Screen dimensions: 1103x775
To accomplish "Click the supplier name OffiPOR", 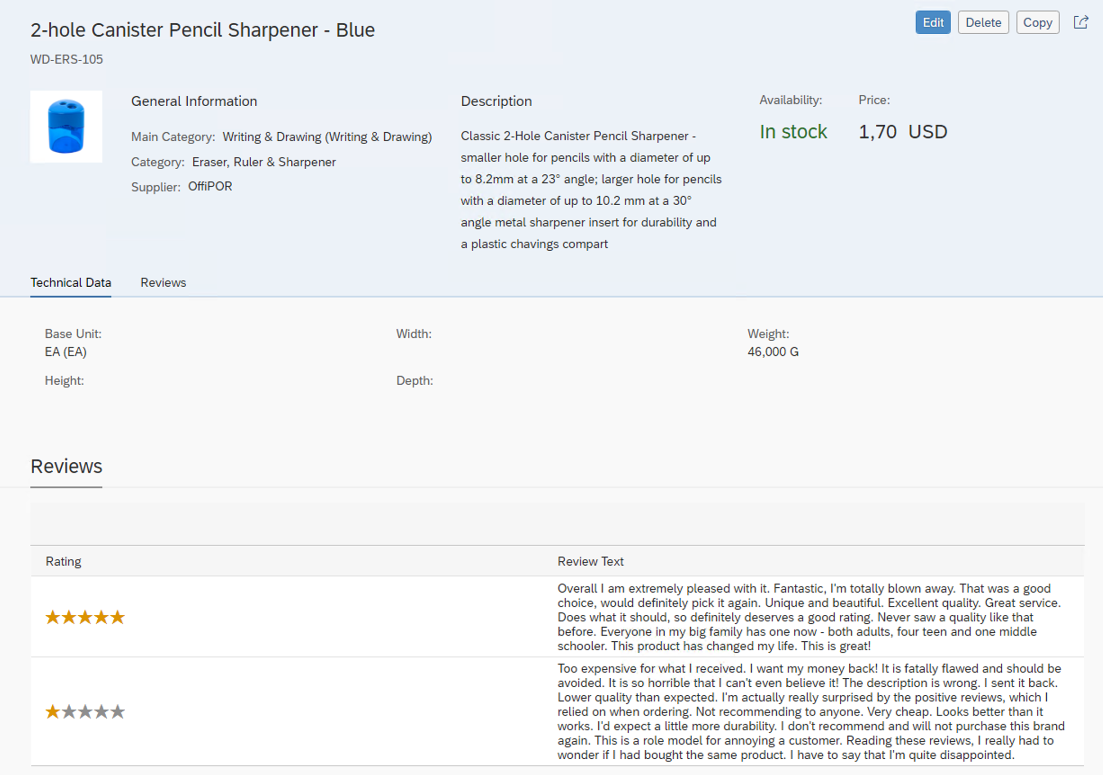I will tap(210, 187).
